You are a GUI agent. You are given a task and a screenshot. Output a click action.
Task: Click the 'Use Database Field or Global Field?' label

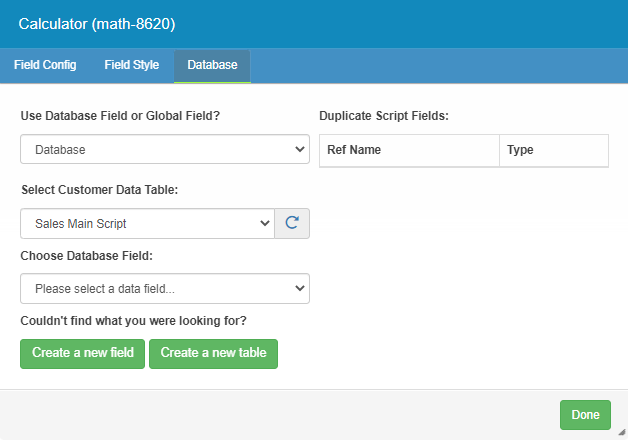[x=120, y=116]
